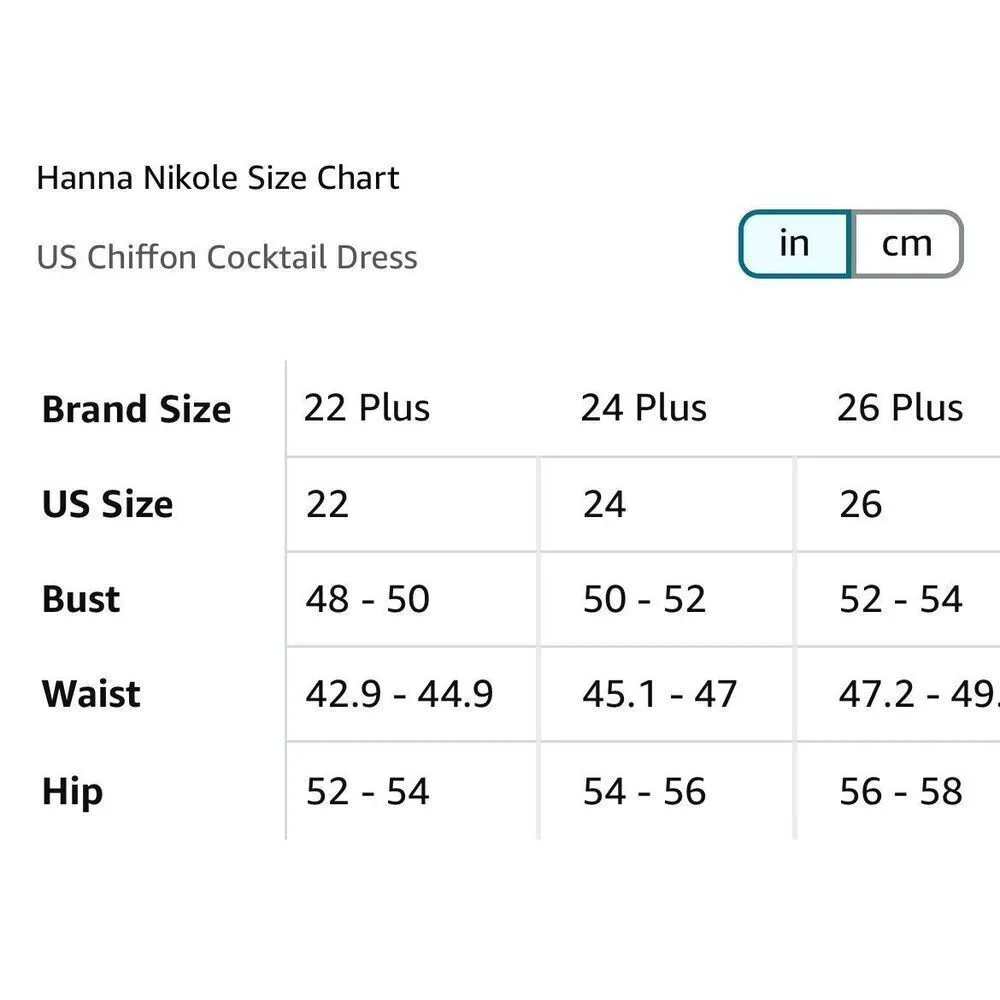
Task: Click the '24 Plus' column heading
Action: click(644, 408)
